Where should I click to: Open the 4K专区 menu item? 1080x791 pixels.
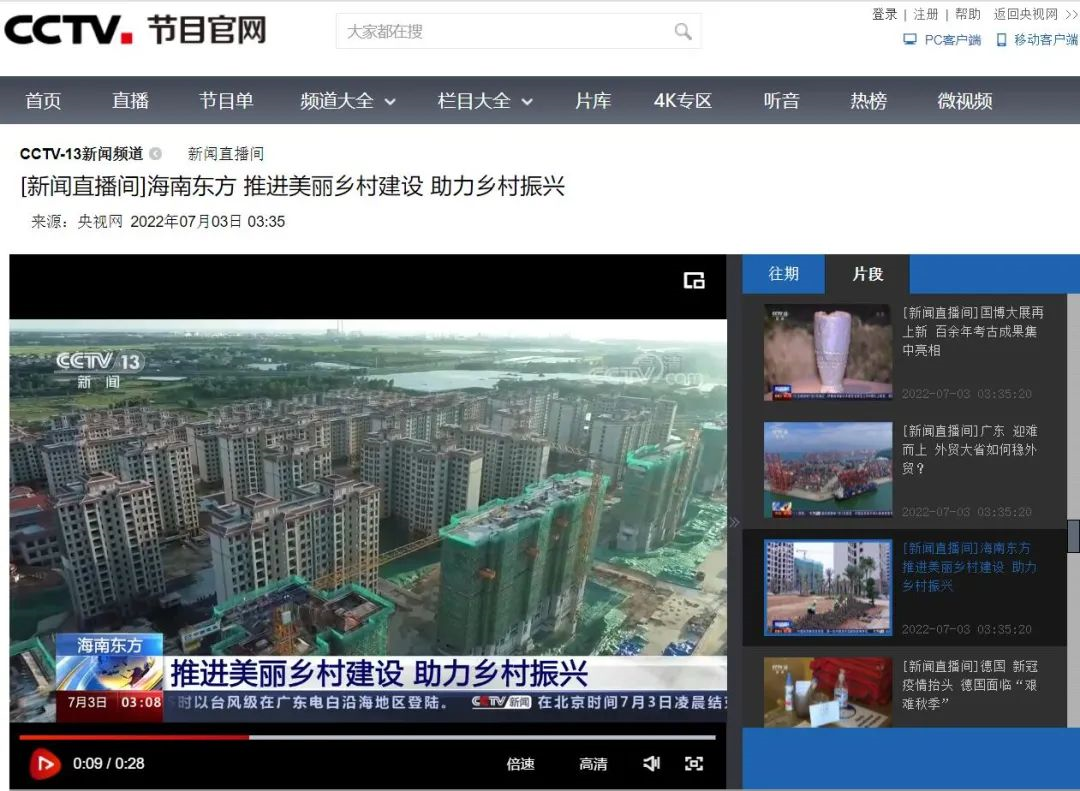coord(682,101)
